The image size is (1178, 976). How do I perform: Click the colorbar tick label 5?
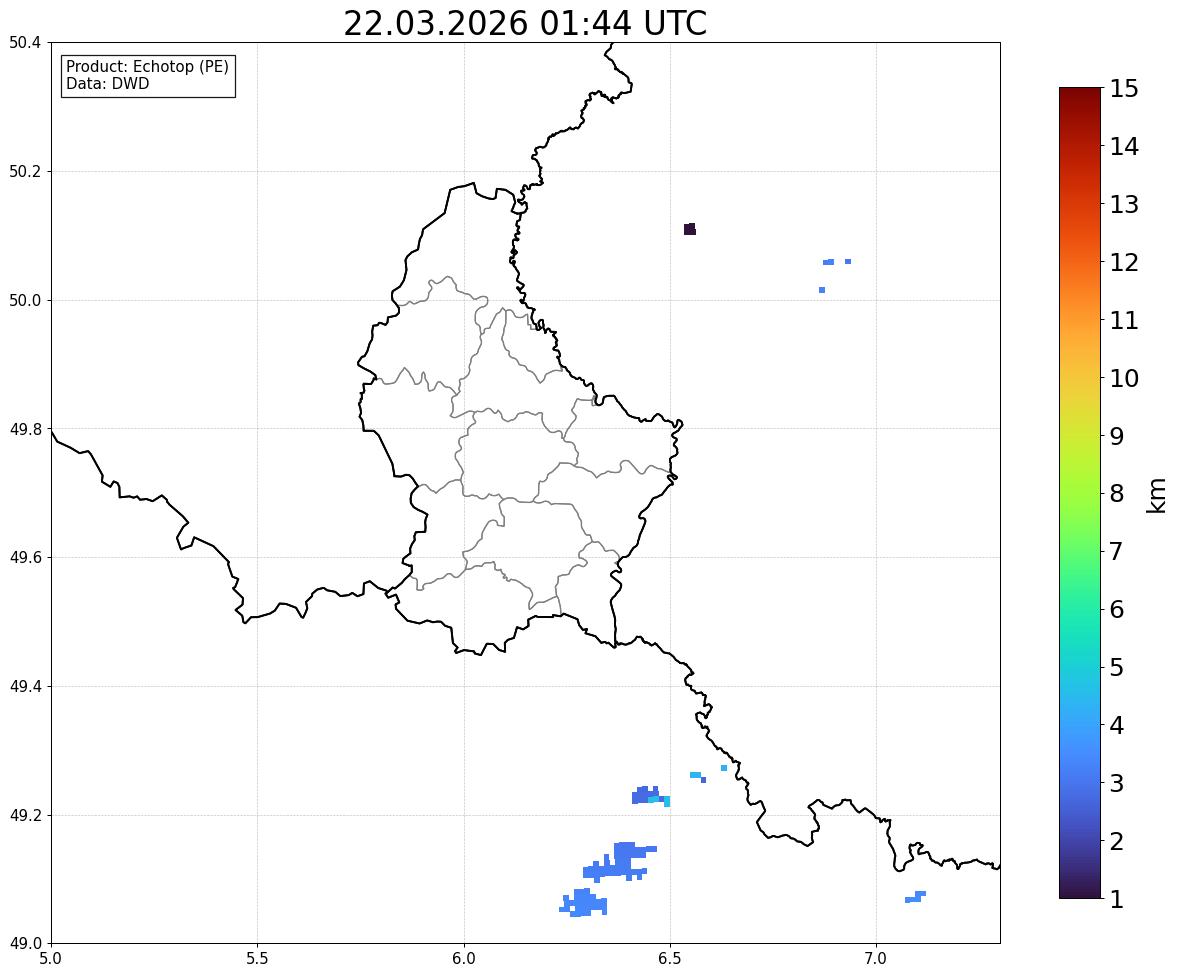click(x=1117, y=667)
